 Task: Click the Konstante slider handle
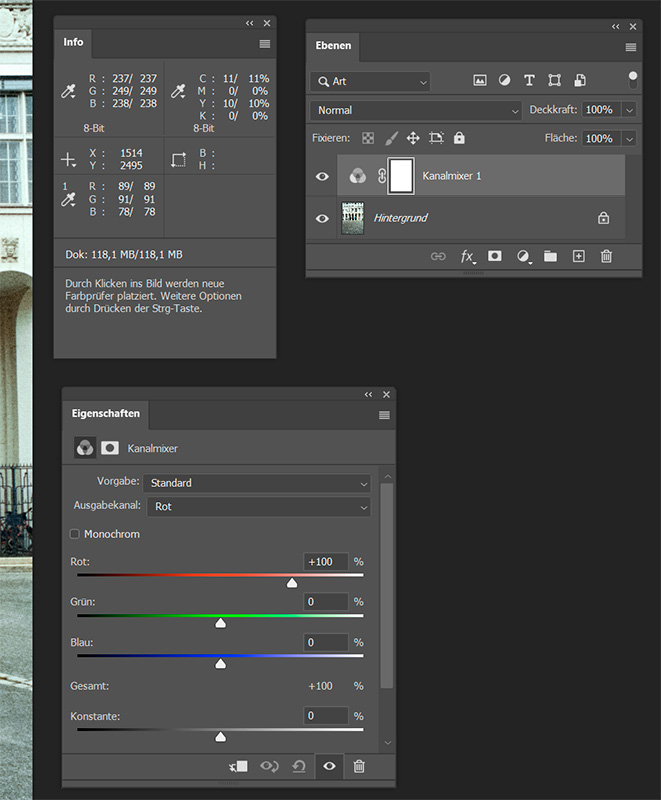(x=220, y=737)
